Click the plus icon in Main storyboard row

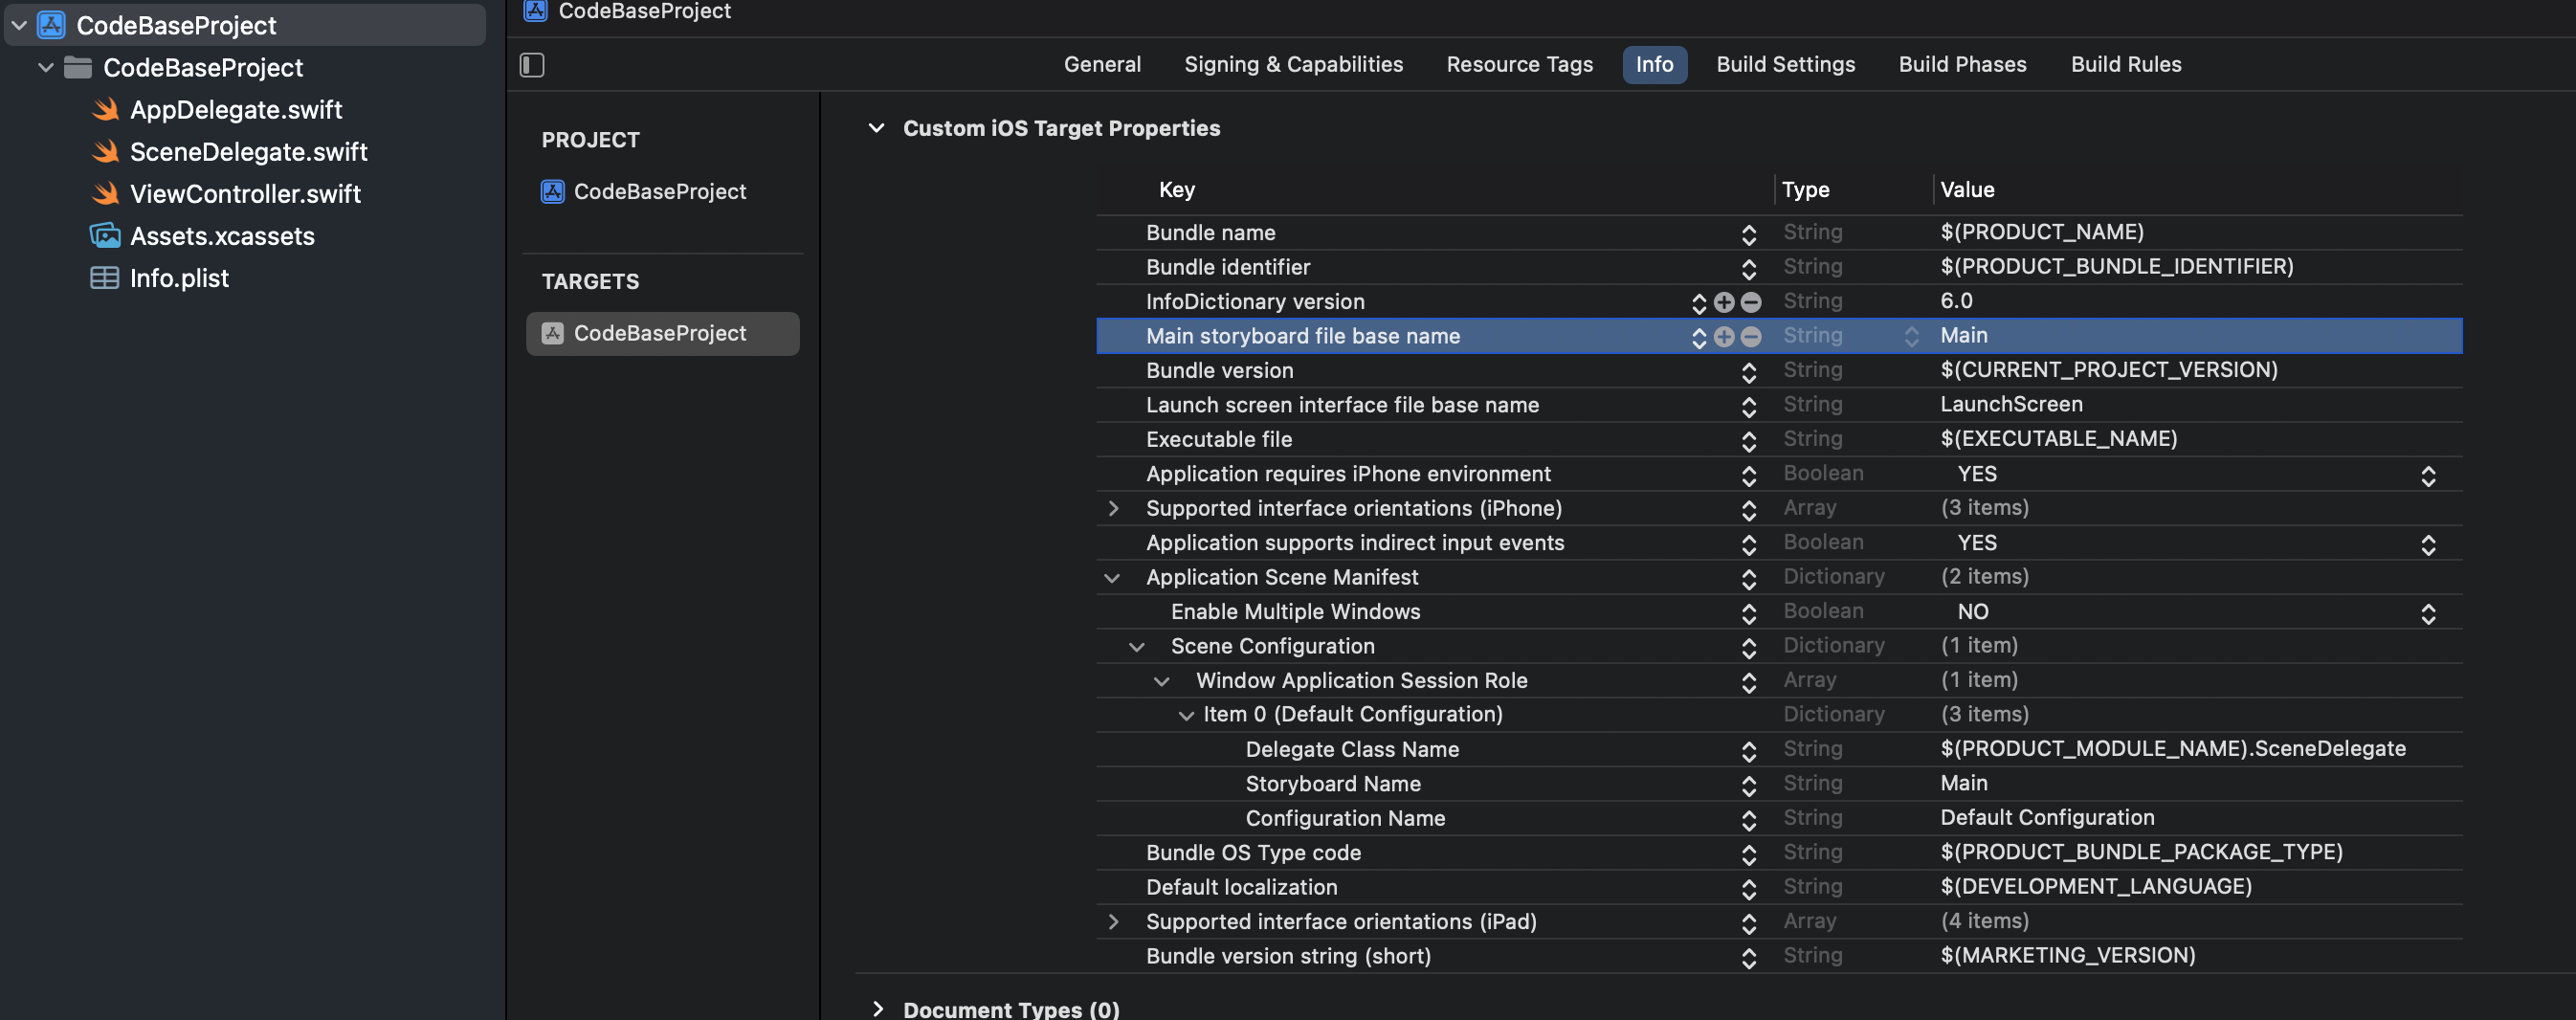(1724, 336)
